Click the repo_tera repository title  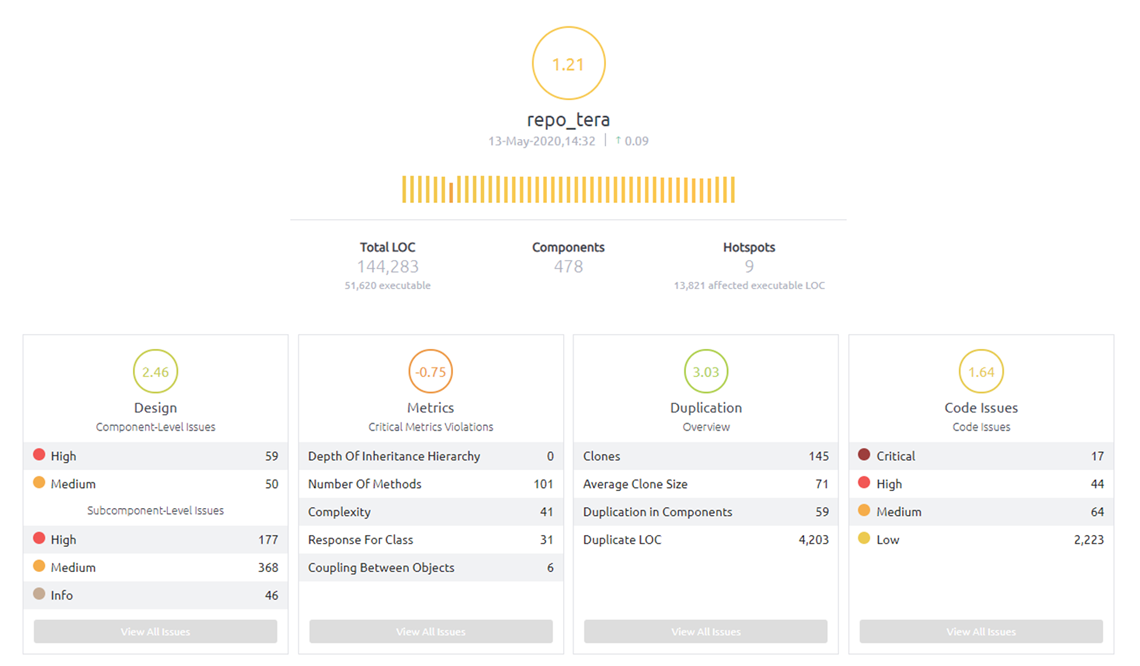point(569,119)
